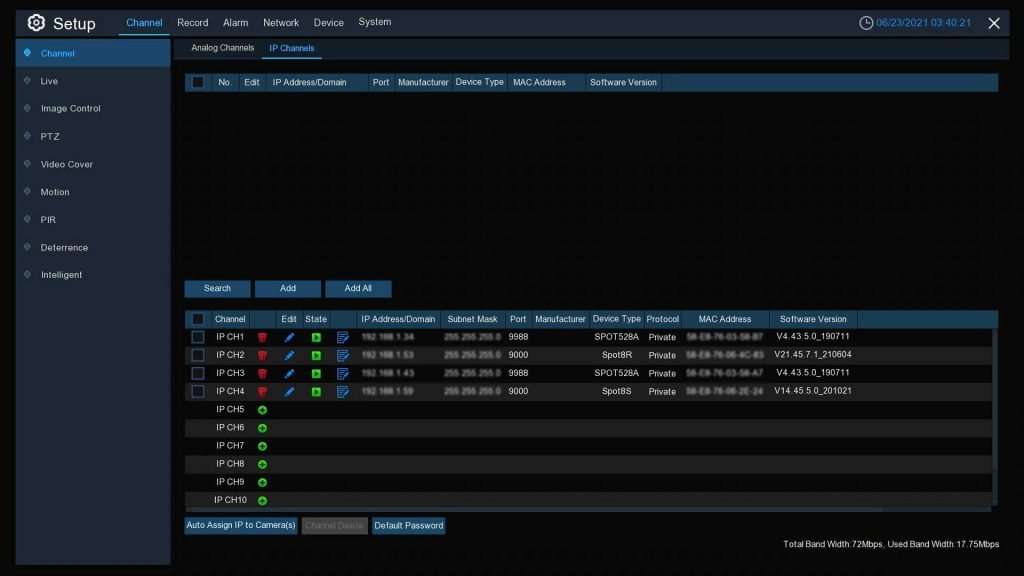Check the select-all box in search results table
Viewport: 1024px width, 576px height.
(x=198, y=83)
